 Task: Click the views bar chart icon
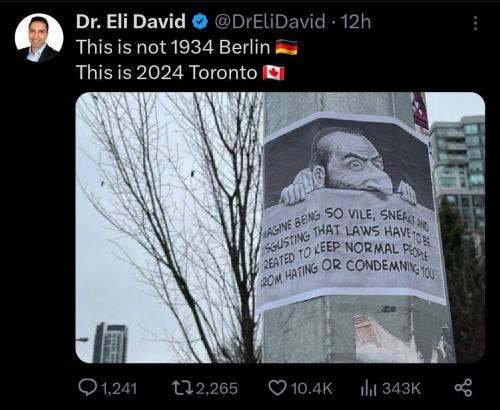tap(368, 389)
